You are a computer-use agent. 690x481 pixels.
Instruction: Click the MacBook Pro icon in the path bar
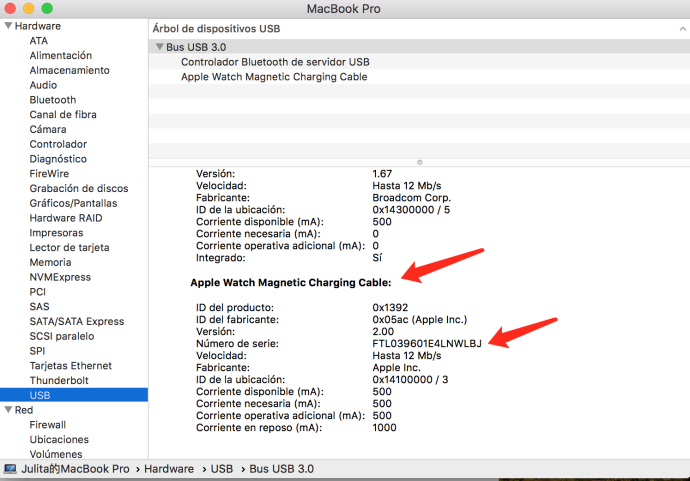pos(10,469)
